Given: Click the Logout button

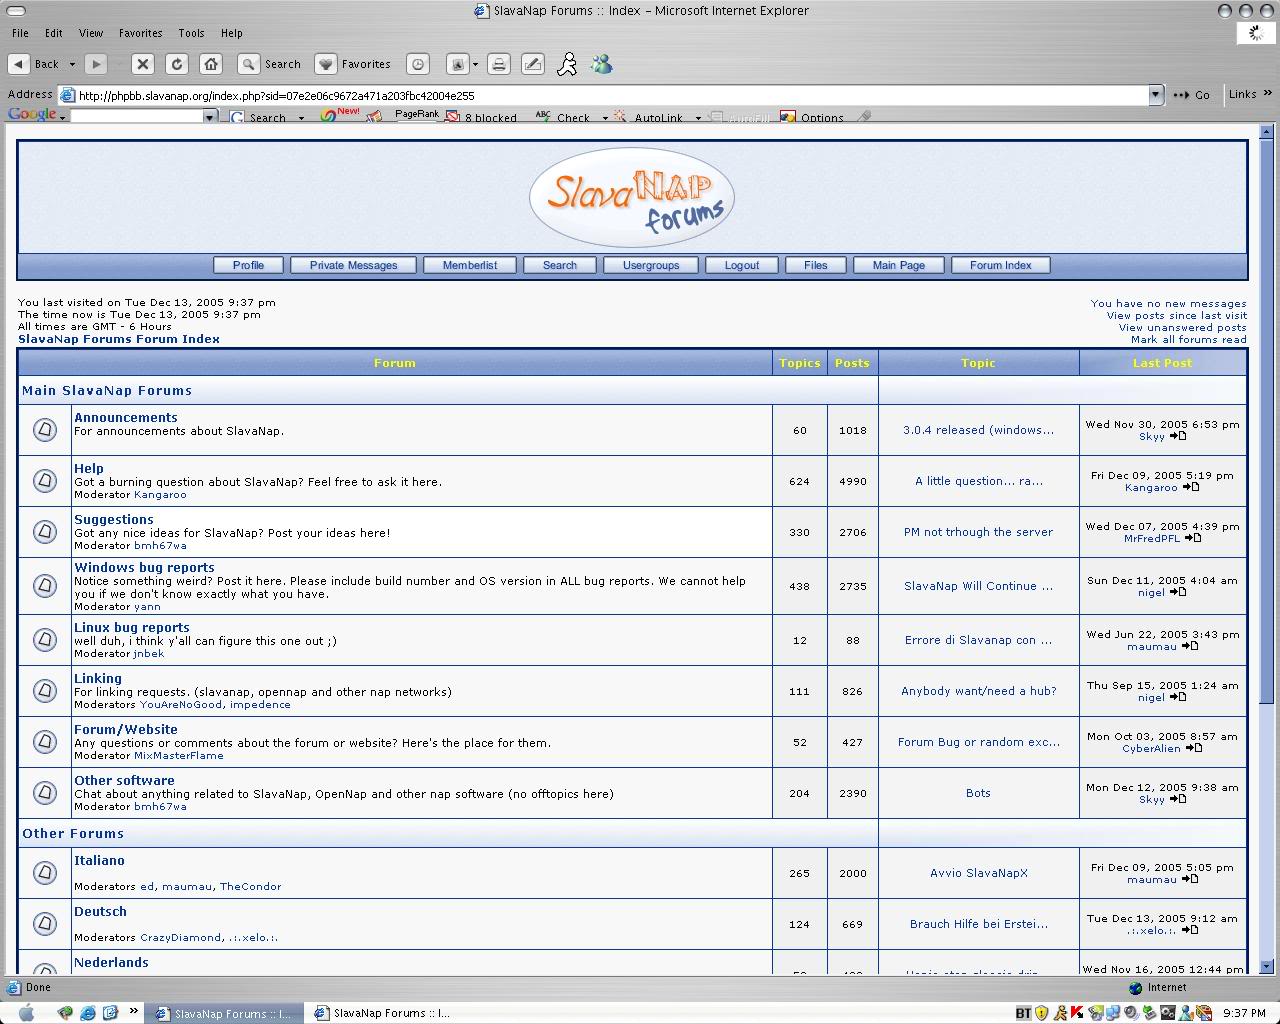Looking at the screenshot, I should (x=742, y=265).
